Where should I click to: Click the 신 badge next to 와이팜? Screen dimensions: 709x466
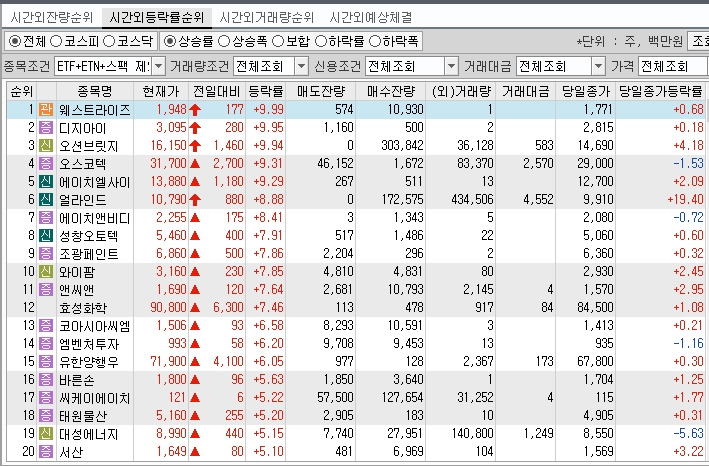coord(46,272)
